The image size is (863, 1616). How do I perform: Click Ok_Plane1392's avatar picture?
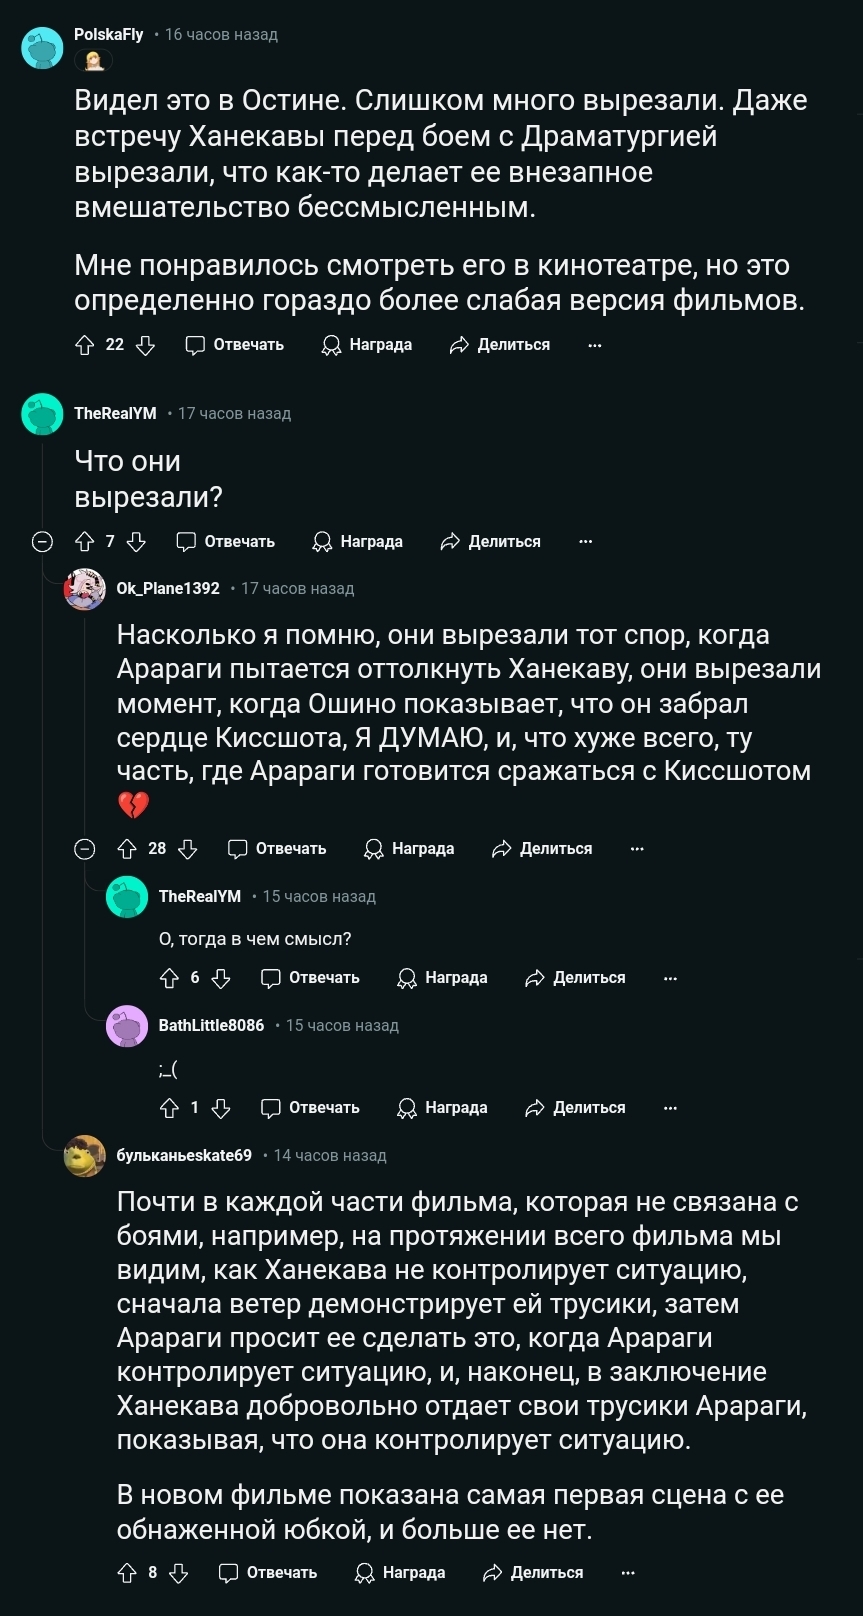(85, 589)
